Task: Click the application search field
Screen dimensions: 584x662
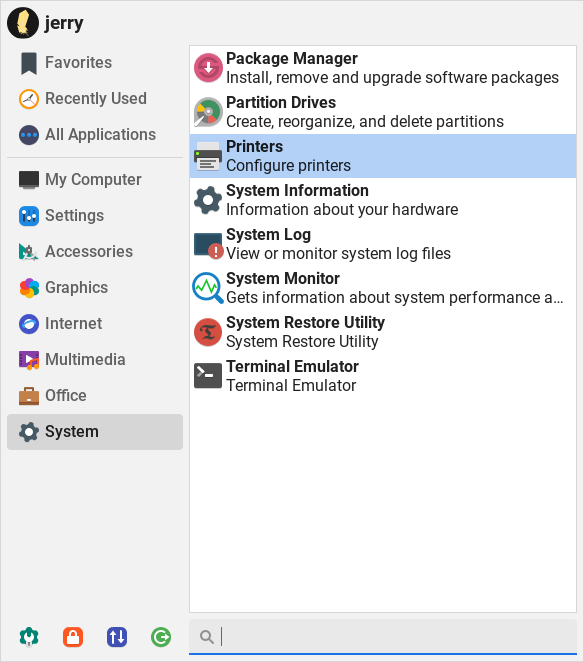Action: (383, 637)
